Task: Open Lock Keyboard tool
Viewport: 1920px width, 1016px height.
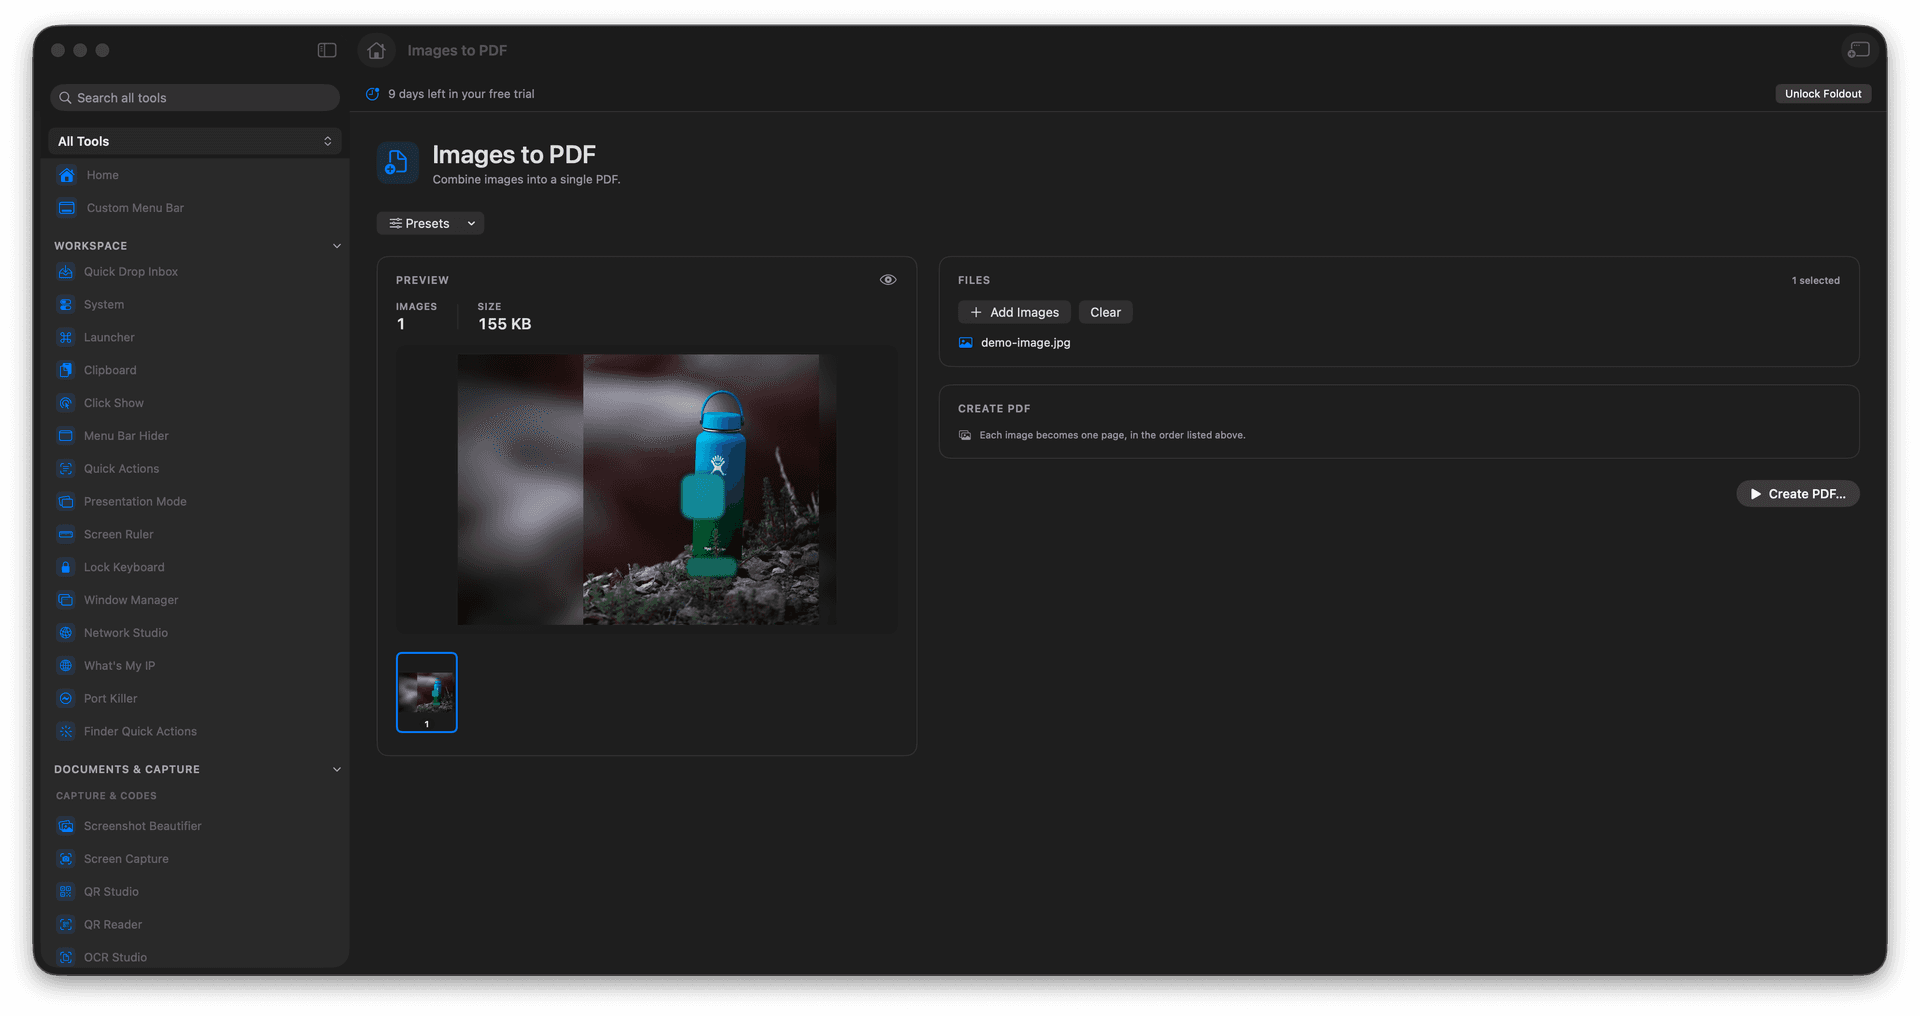Action: point(195,567)
